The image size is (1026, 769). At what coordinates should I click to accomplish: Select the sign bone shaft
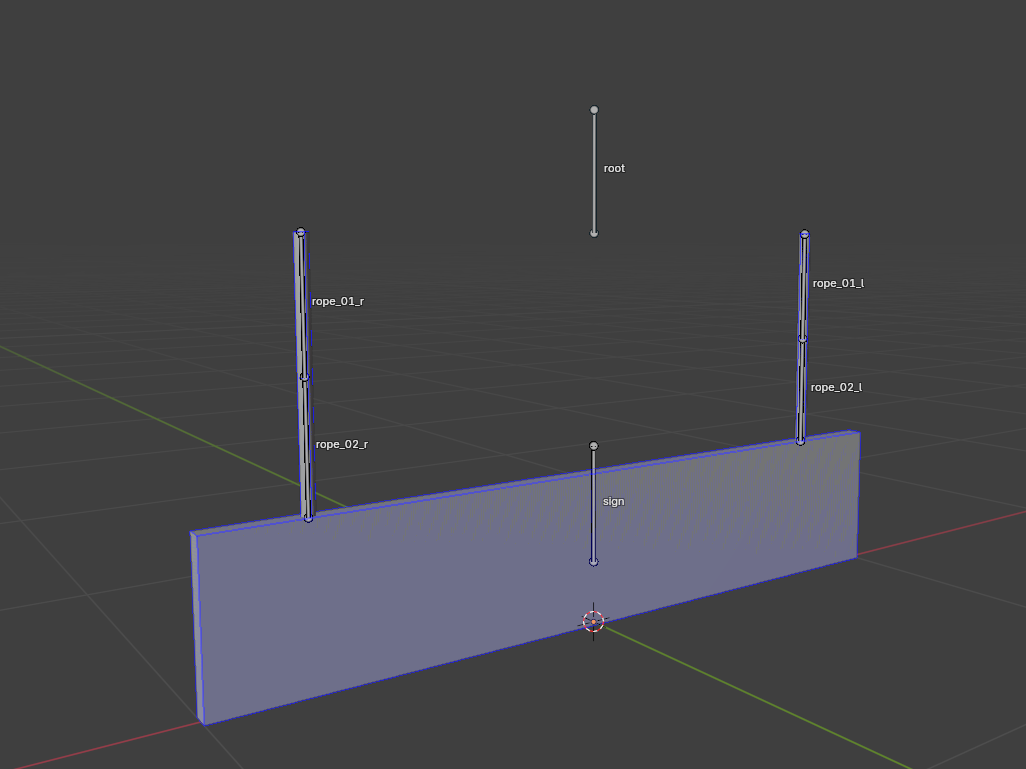coord(594,504)
